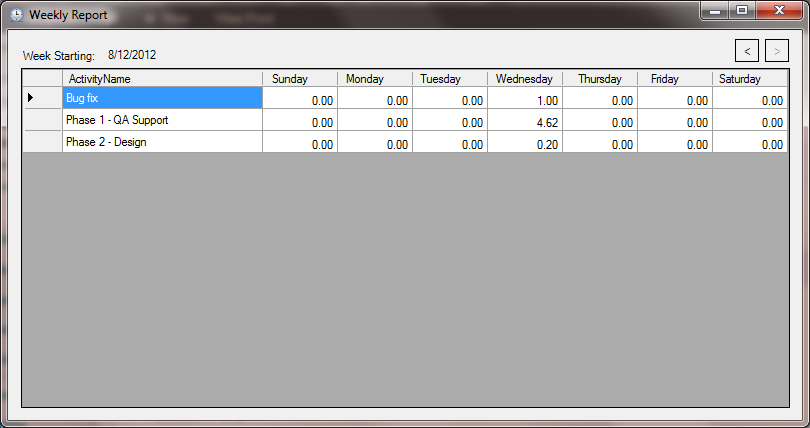The width and height of the screenshot is (810, 428).
Task: Click the next week arrow button
Action: tap(776, 51)
